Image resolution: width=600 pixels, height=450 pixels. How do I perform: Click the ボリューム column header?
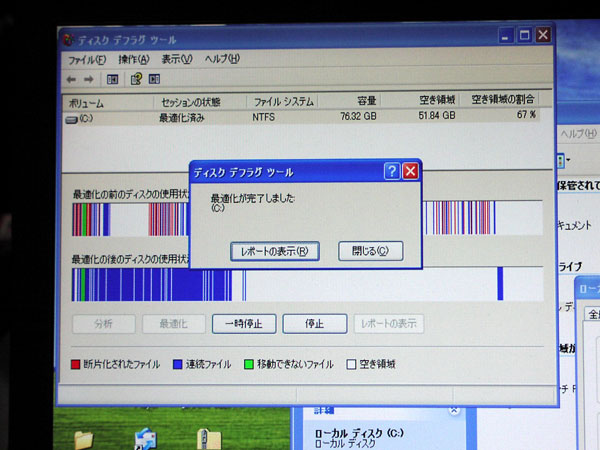click(x=108, y=103)
